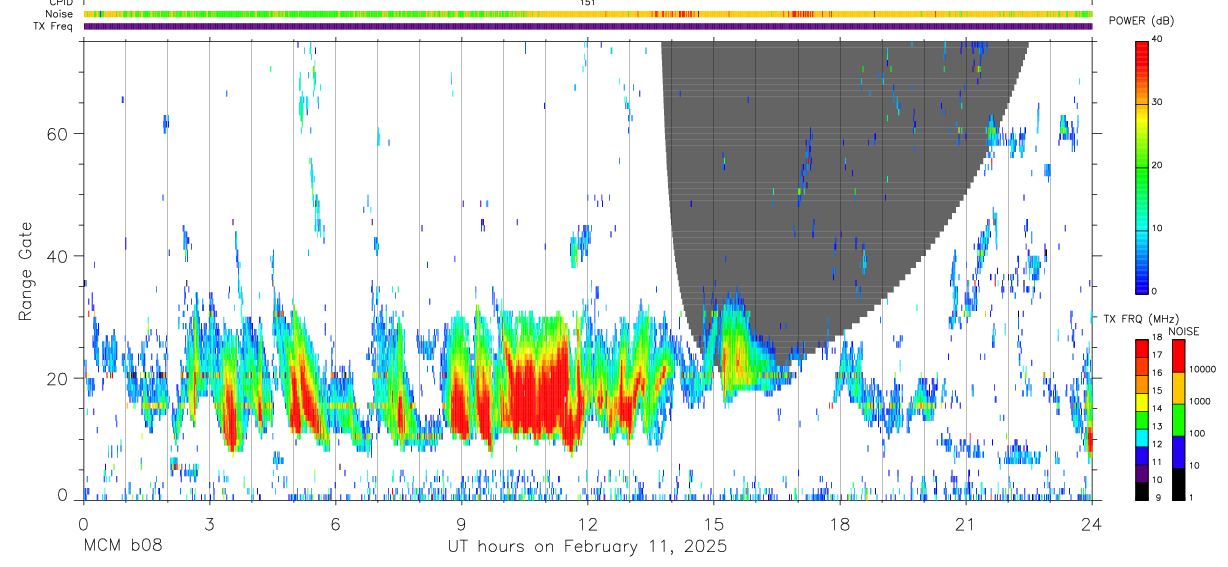
Task: Click the '30' tick on the power color bar
Action: tap(1157, 103)
